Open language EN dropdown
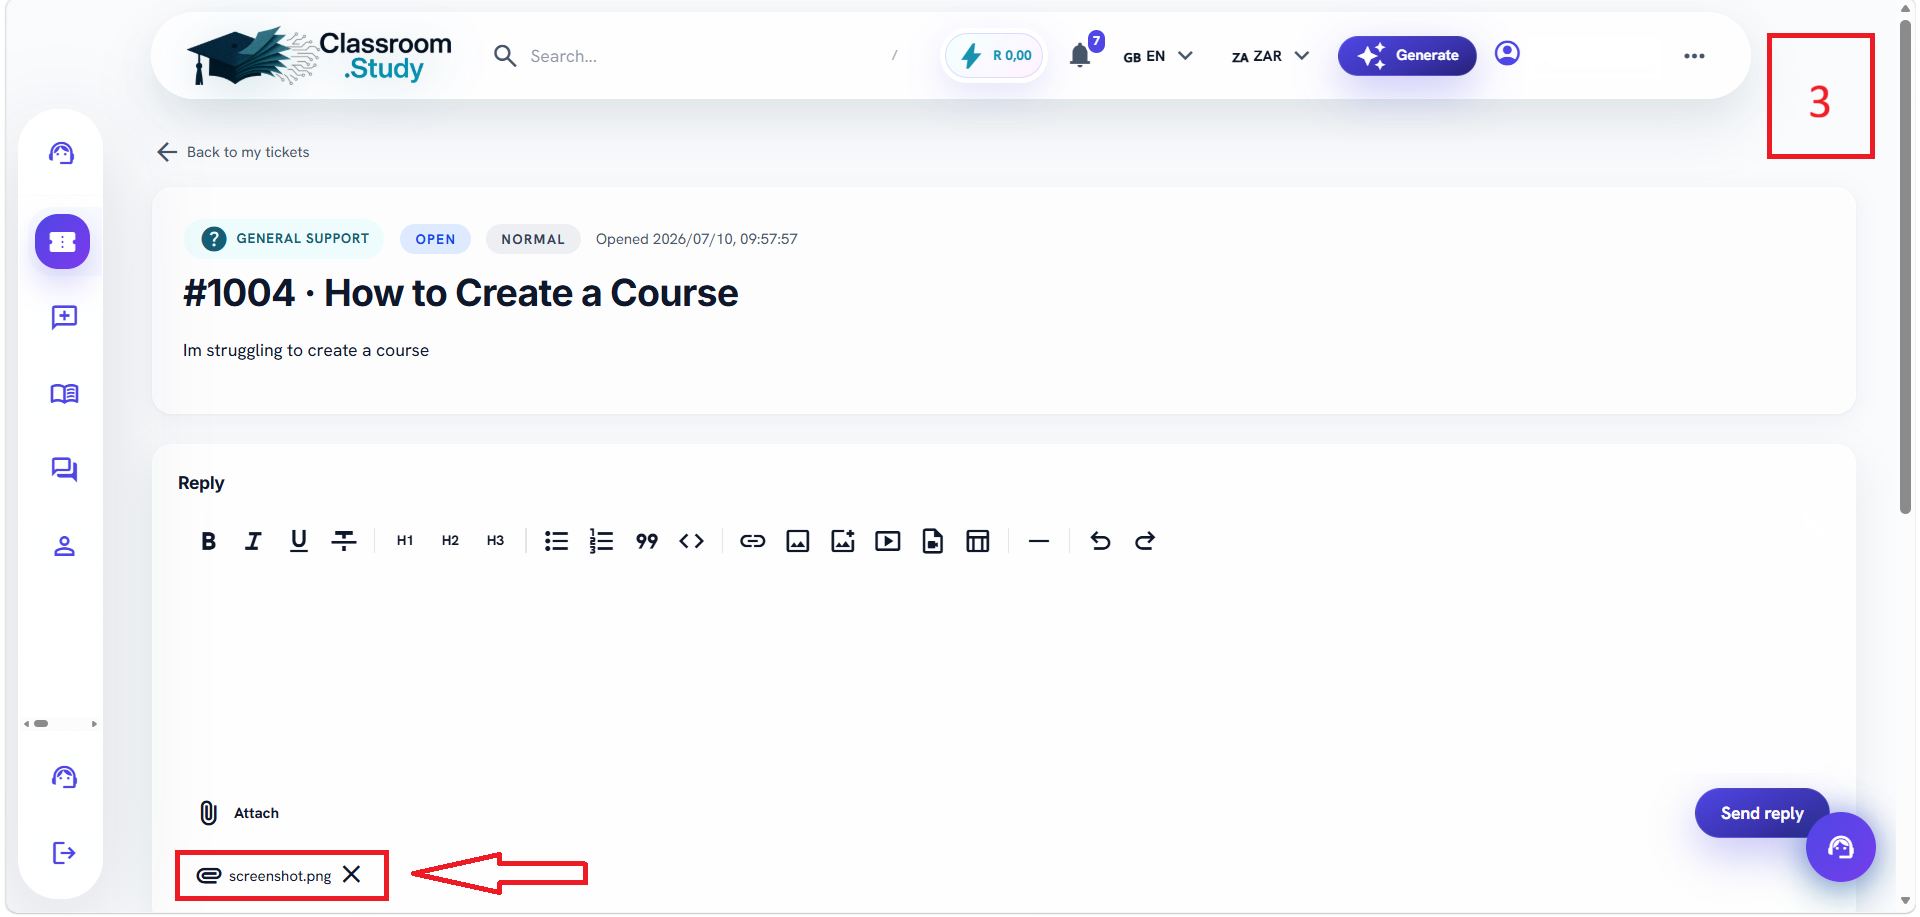Image resolution: width=1920 pixels, height=917 pixels. pyautogui.click(x=1158, y=56)
